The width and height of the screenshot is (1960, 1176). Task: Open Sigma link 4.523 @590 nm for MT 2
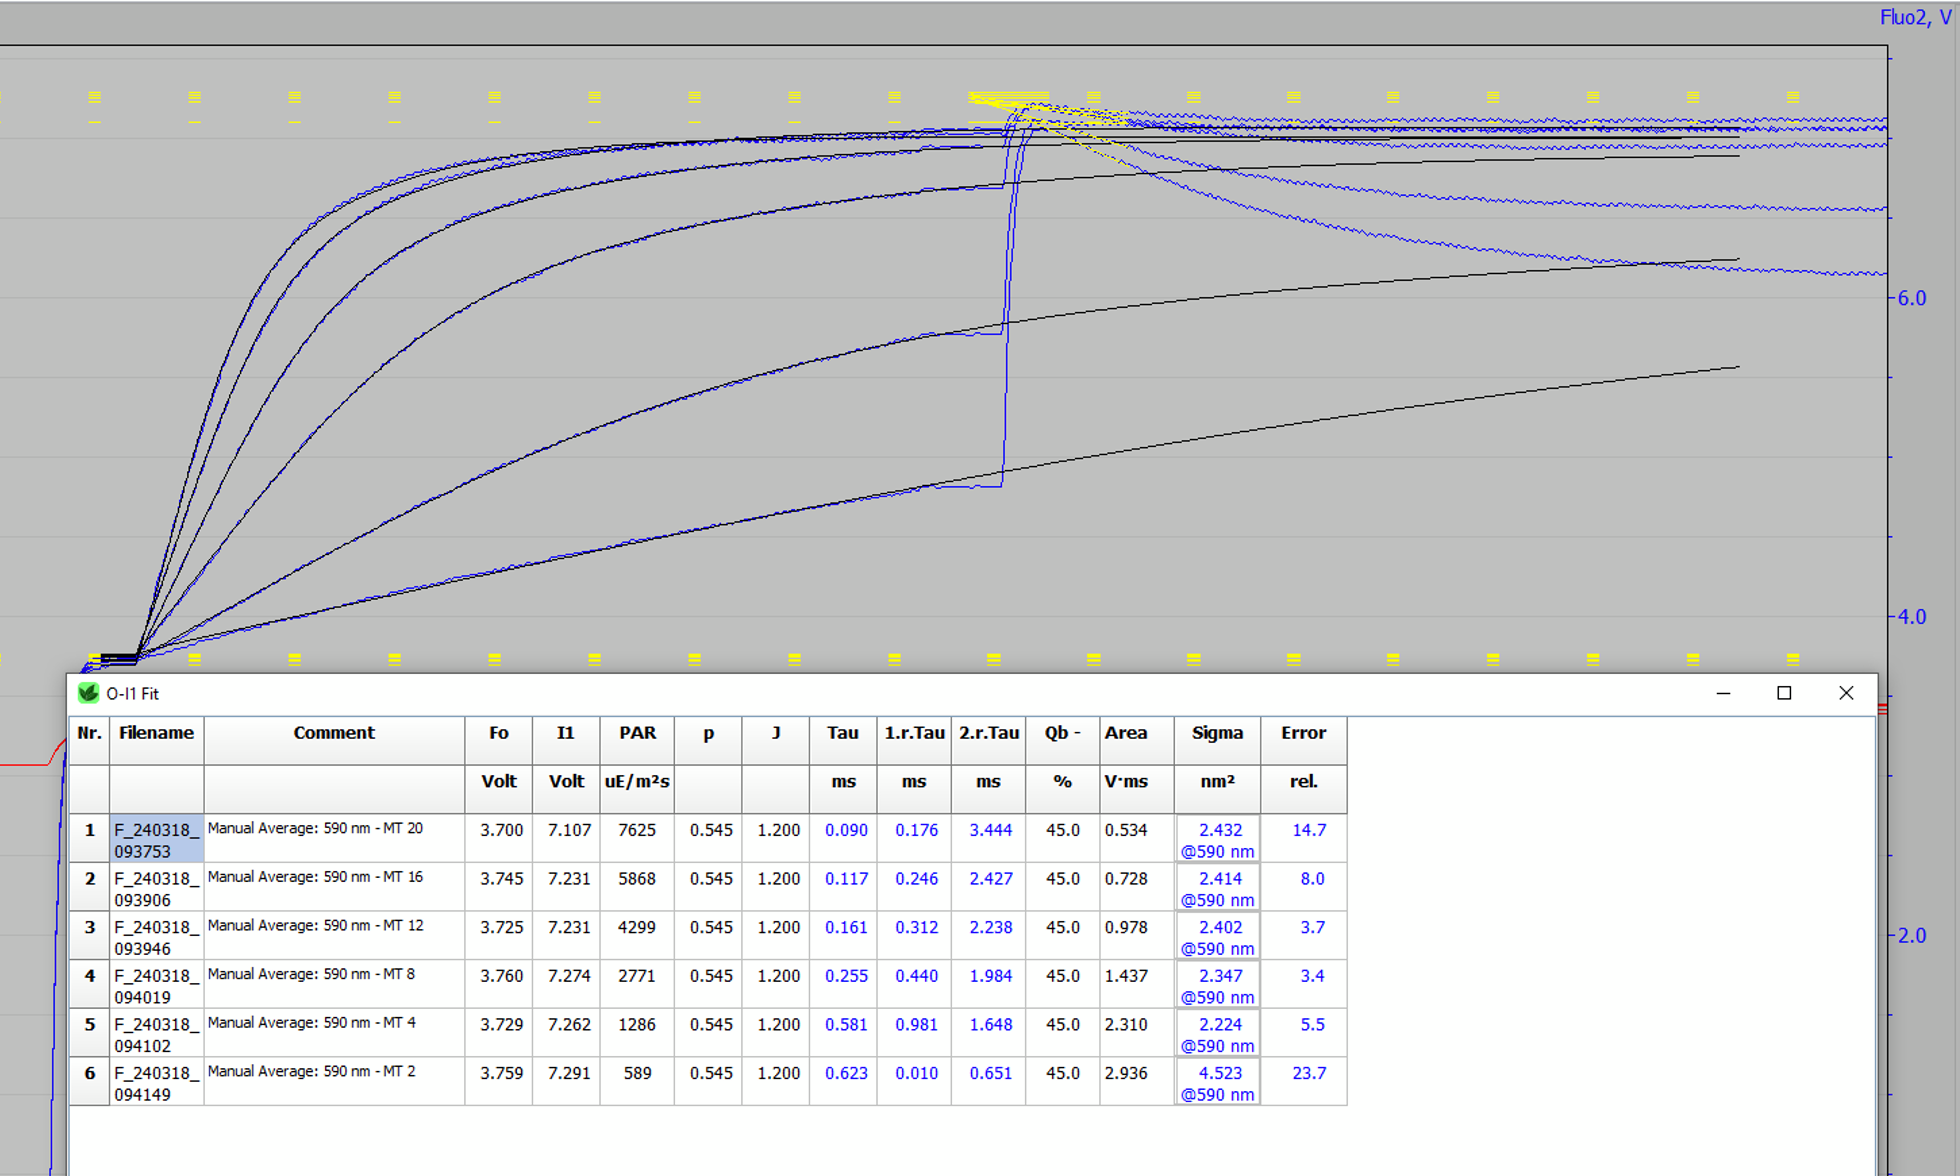pos(1216,1082)
